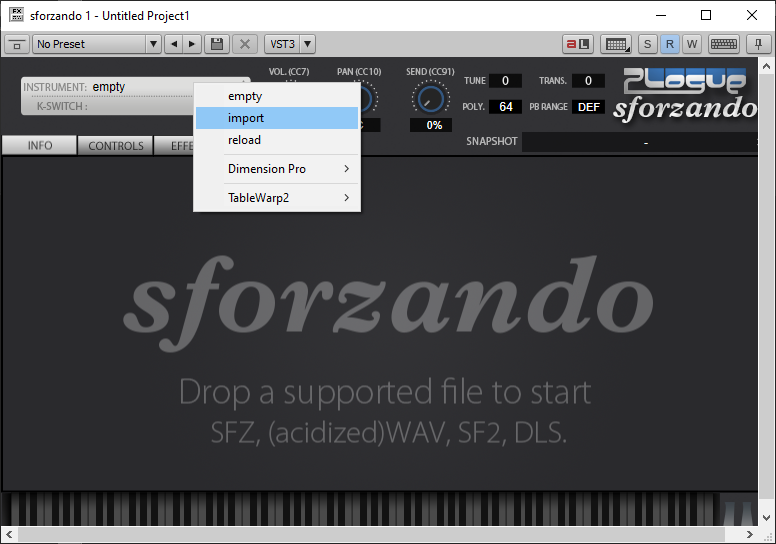The image size is (776, 544).
Task: Click the red automation lane icon
Action: tap(578, 44)
